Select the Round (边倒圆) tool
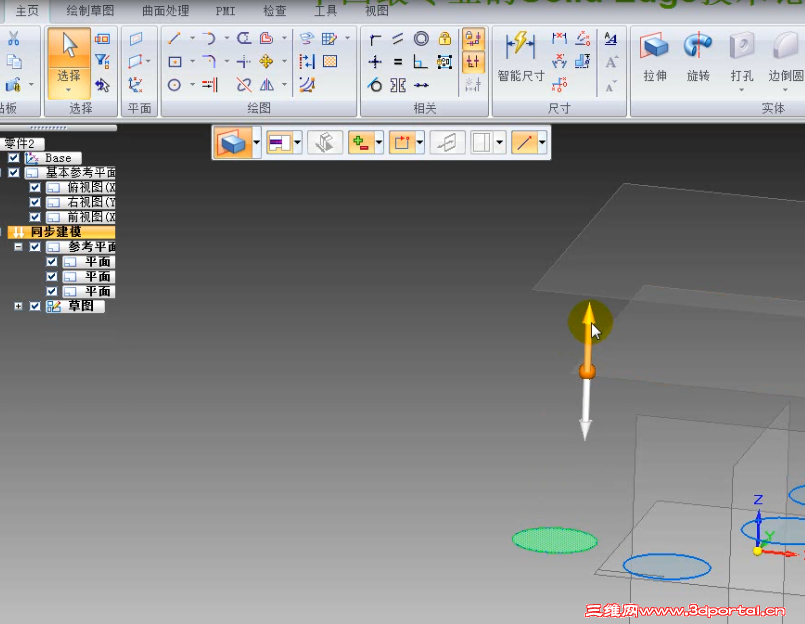805x624 pixels. [x=785, y=55]
